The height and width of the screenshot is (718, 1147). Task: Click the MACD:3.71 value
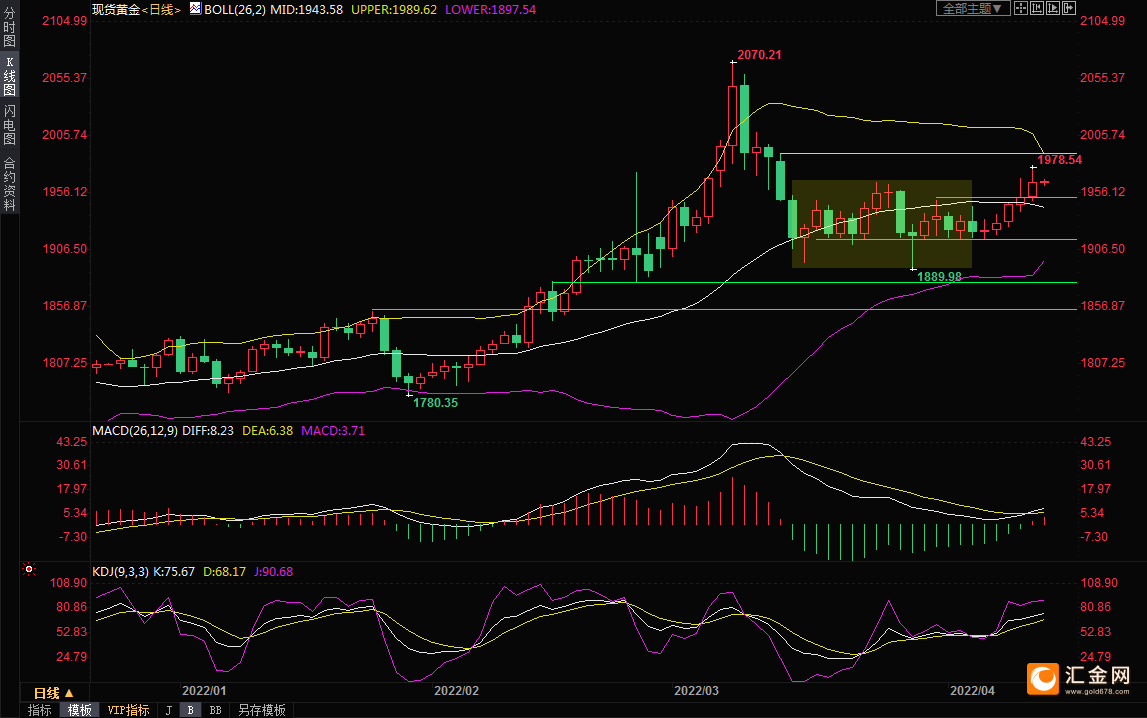(x=333, y=431)
